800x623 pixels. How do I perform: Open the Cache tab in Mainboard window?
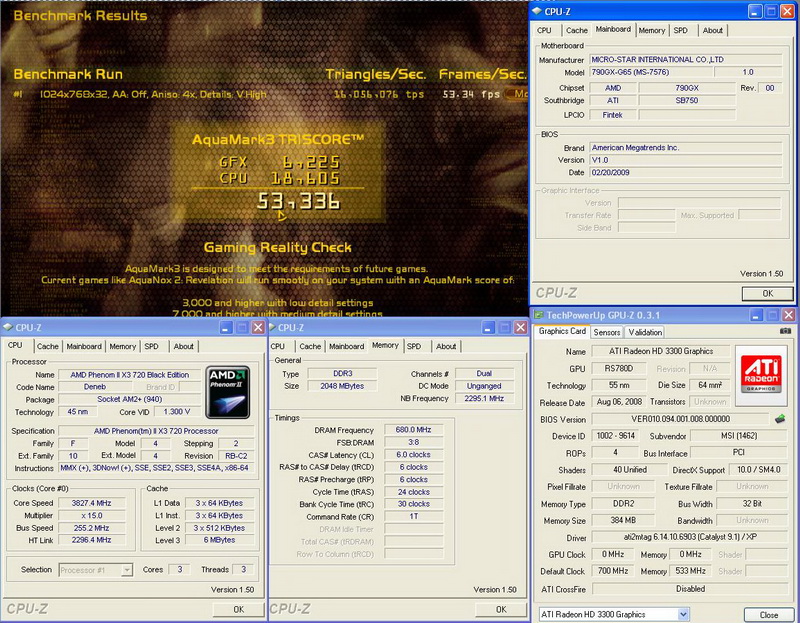tap(577, 30)
